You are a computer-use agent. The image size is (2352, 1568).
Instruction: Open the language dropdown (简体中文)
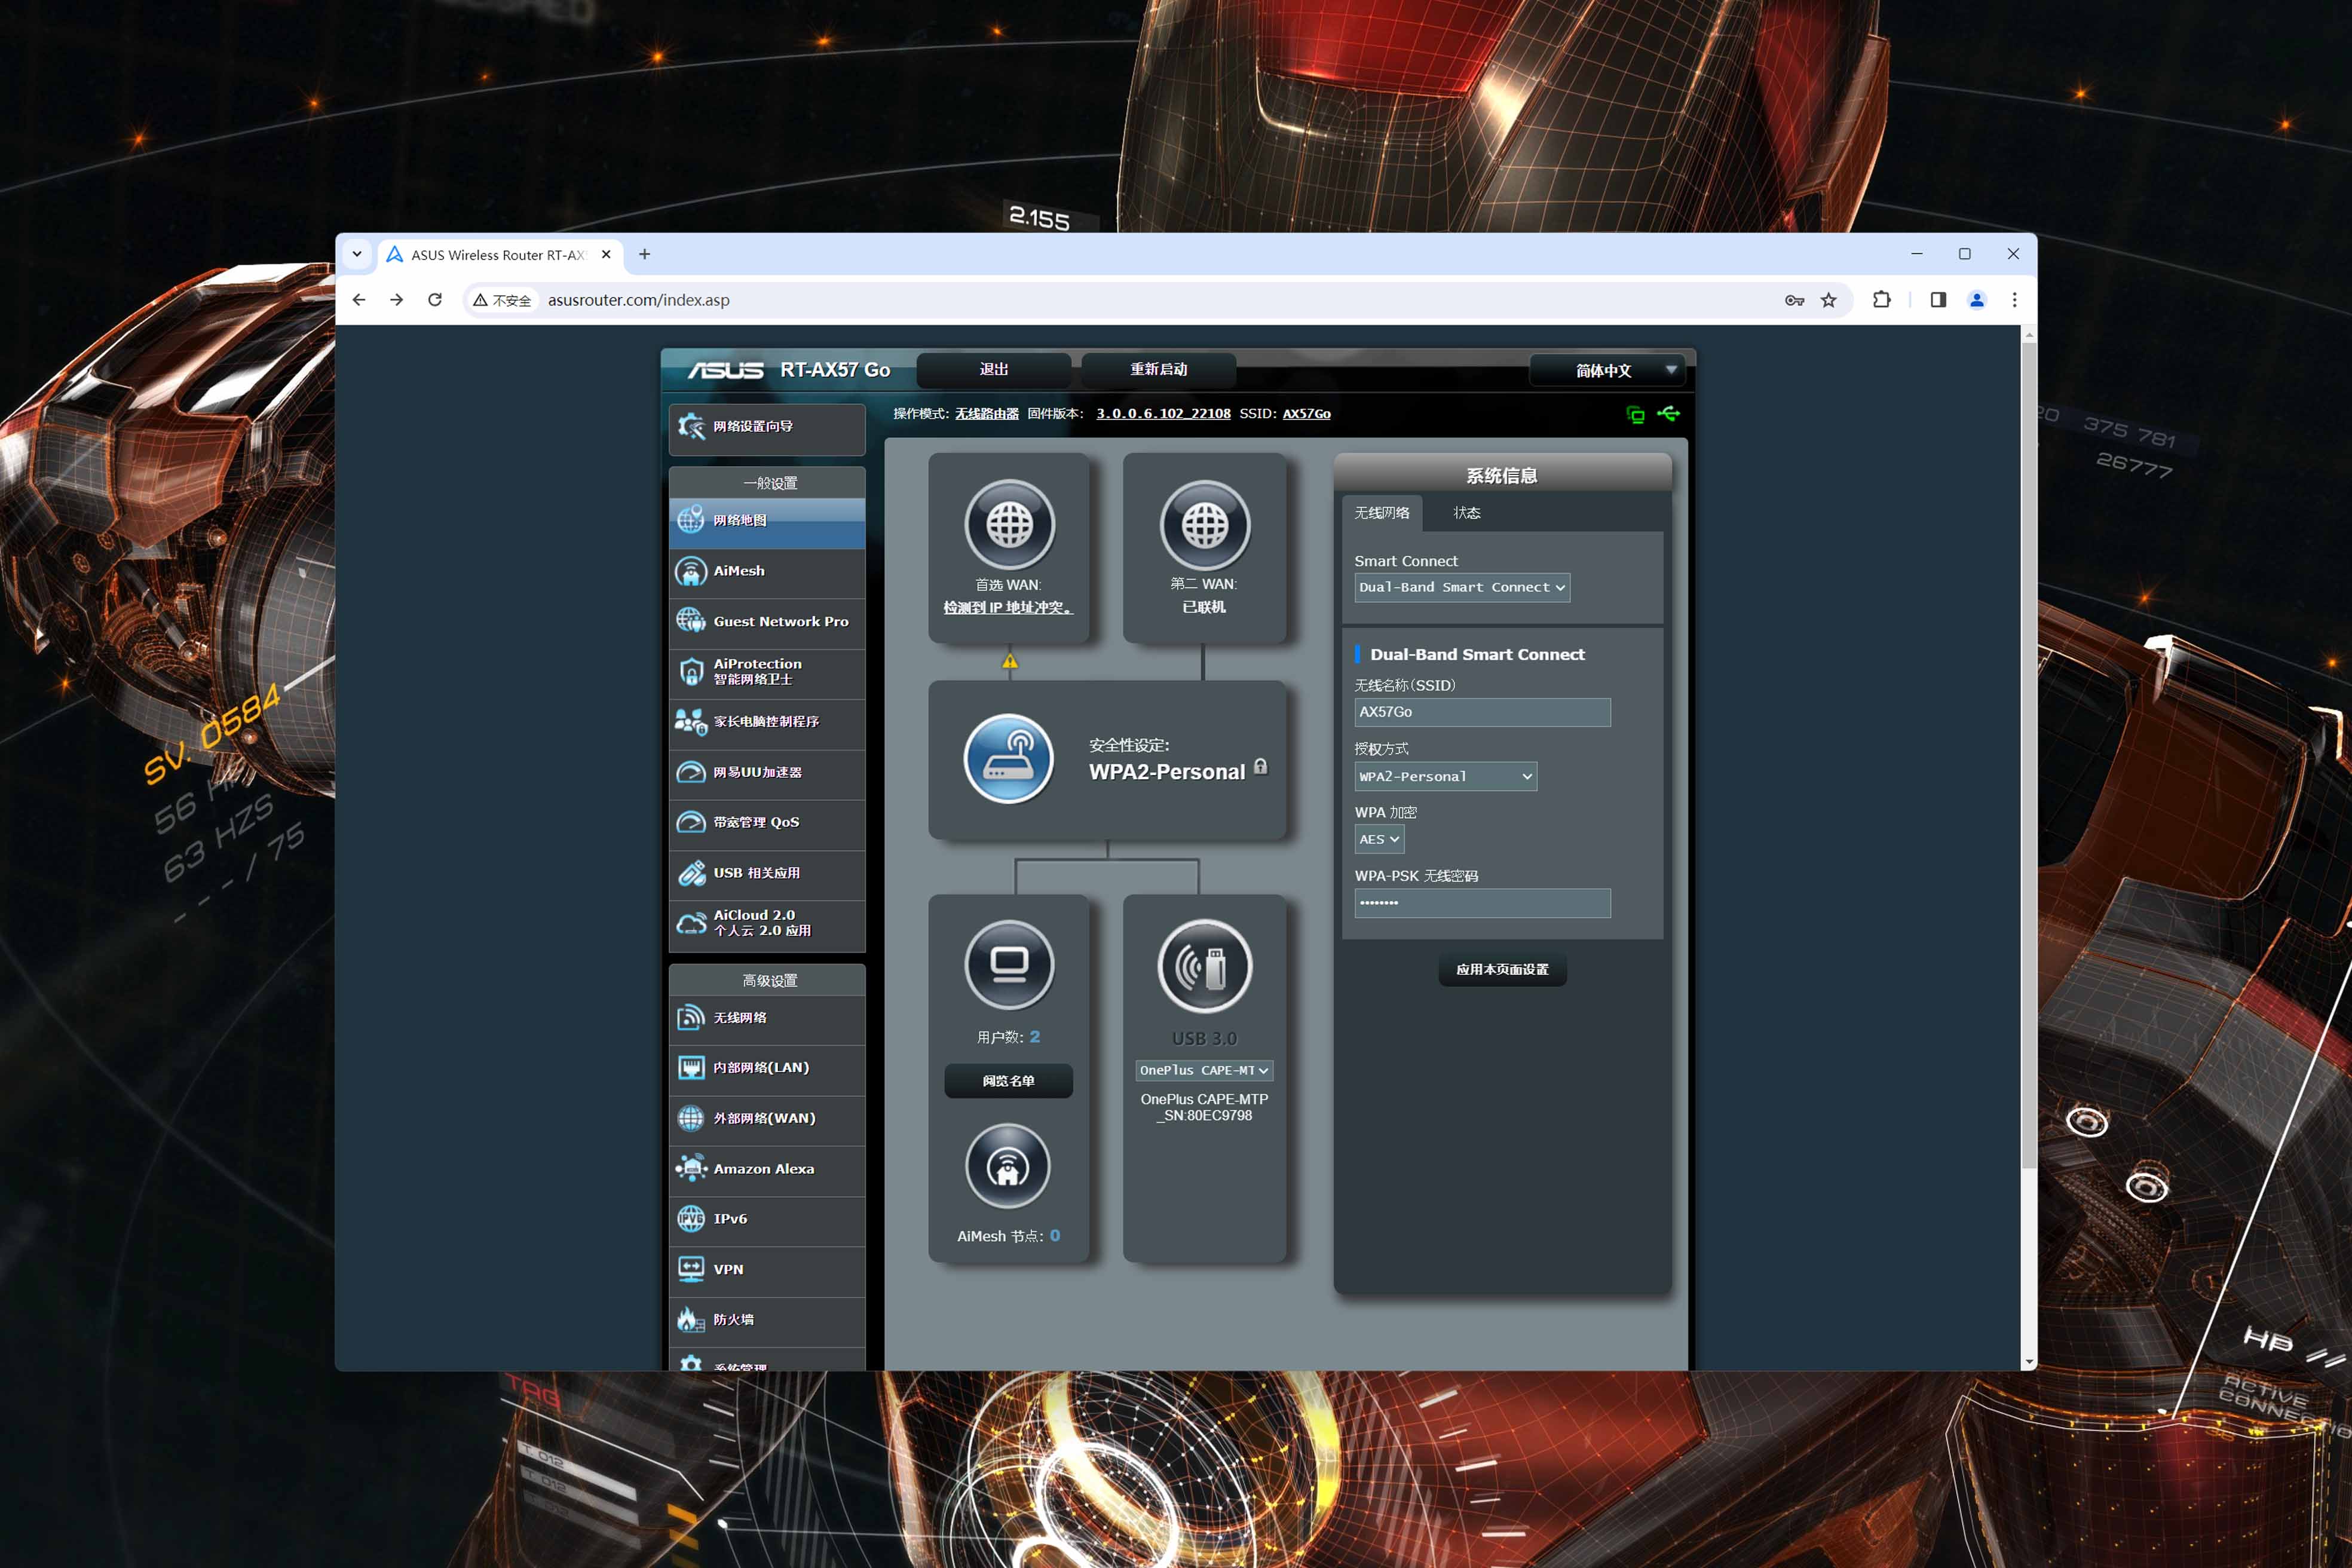click(1606, 370)
